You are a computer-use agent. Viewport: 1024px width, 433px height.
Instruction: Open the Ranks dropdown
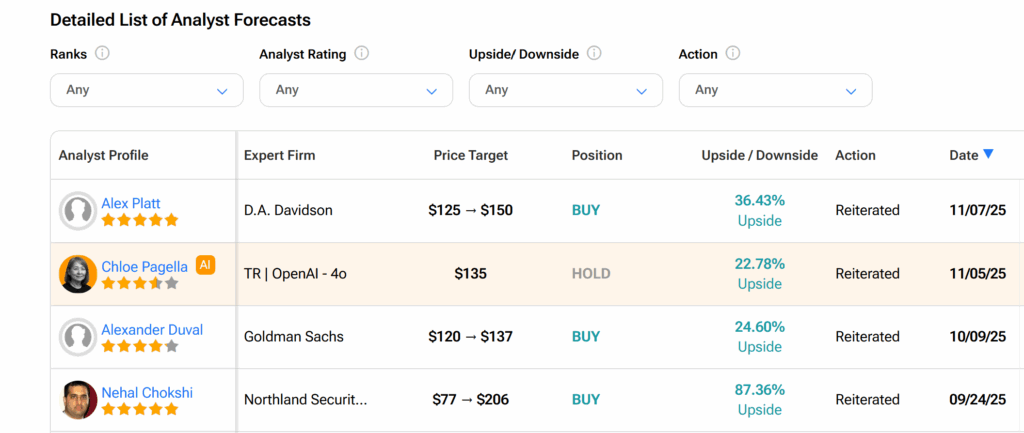point(147,90)
